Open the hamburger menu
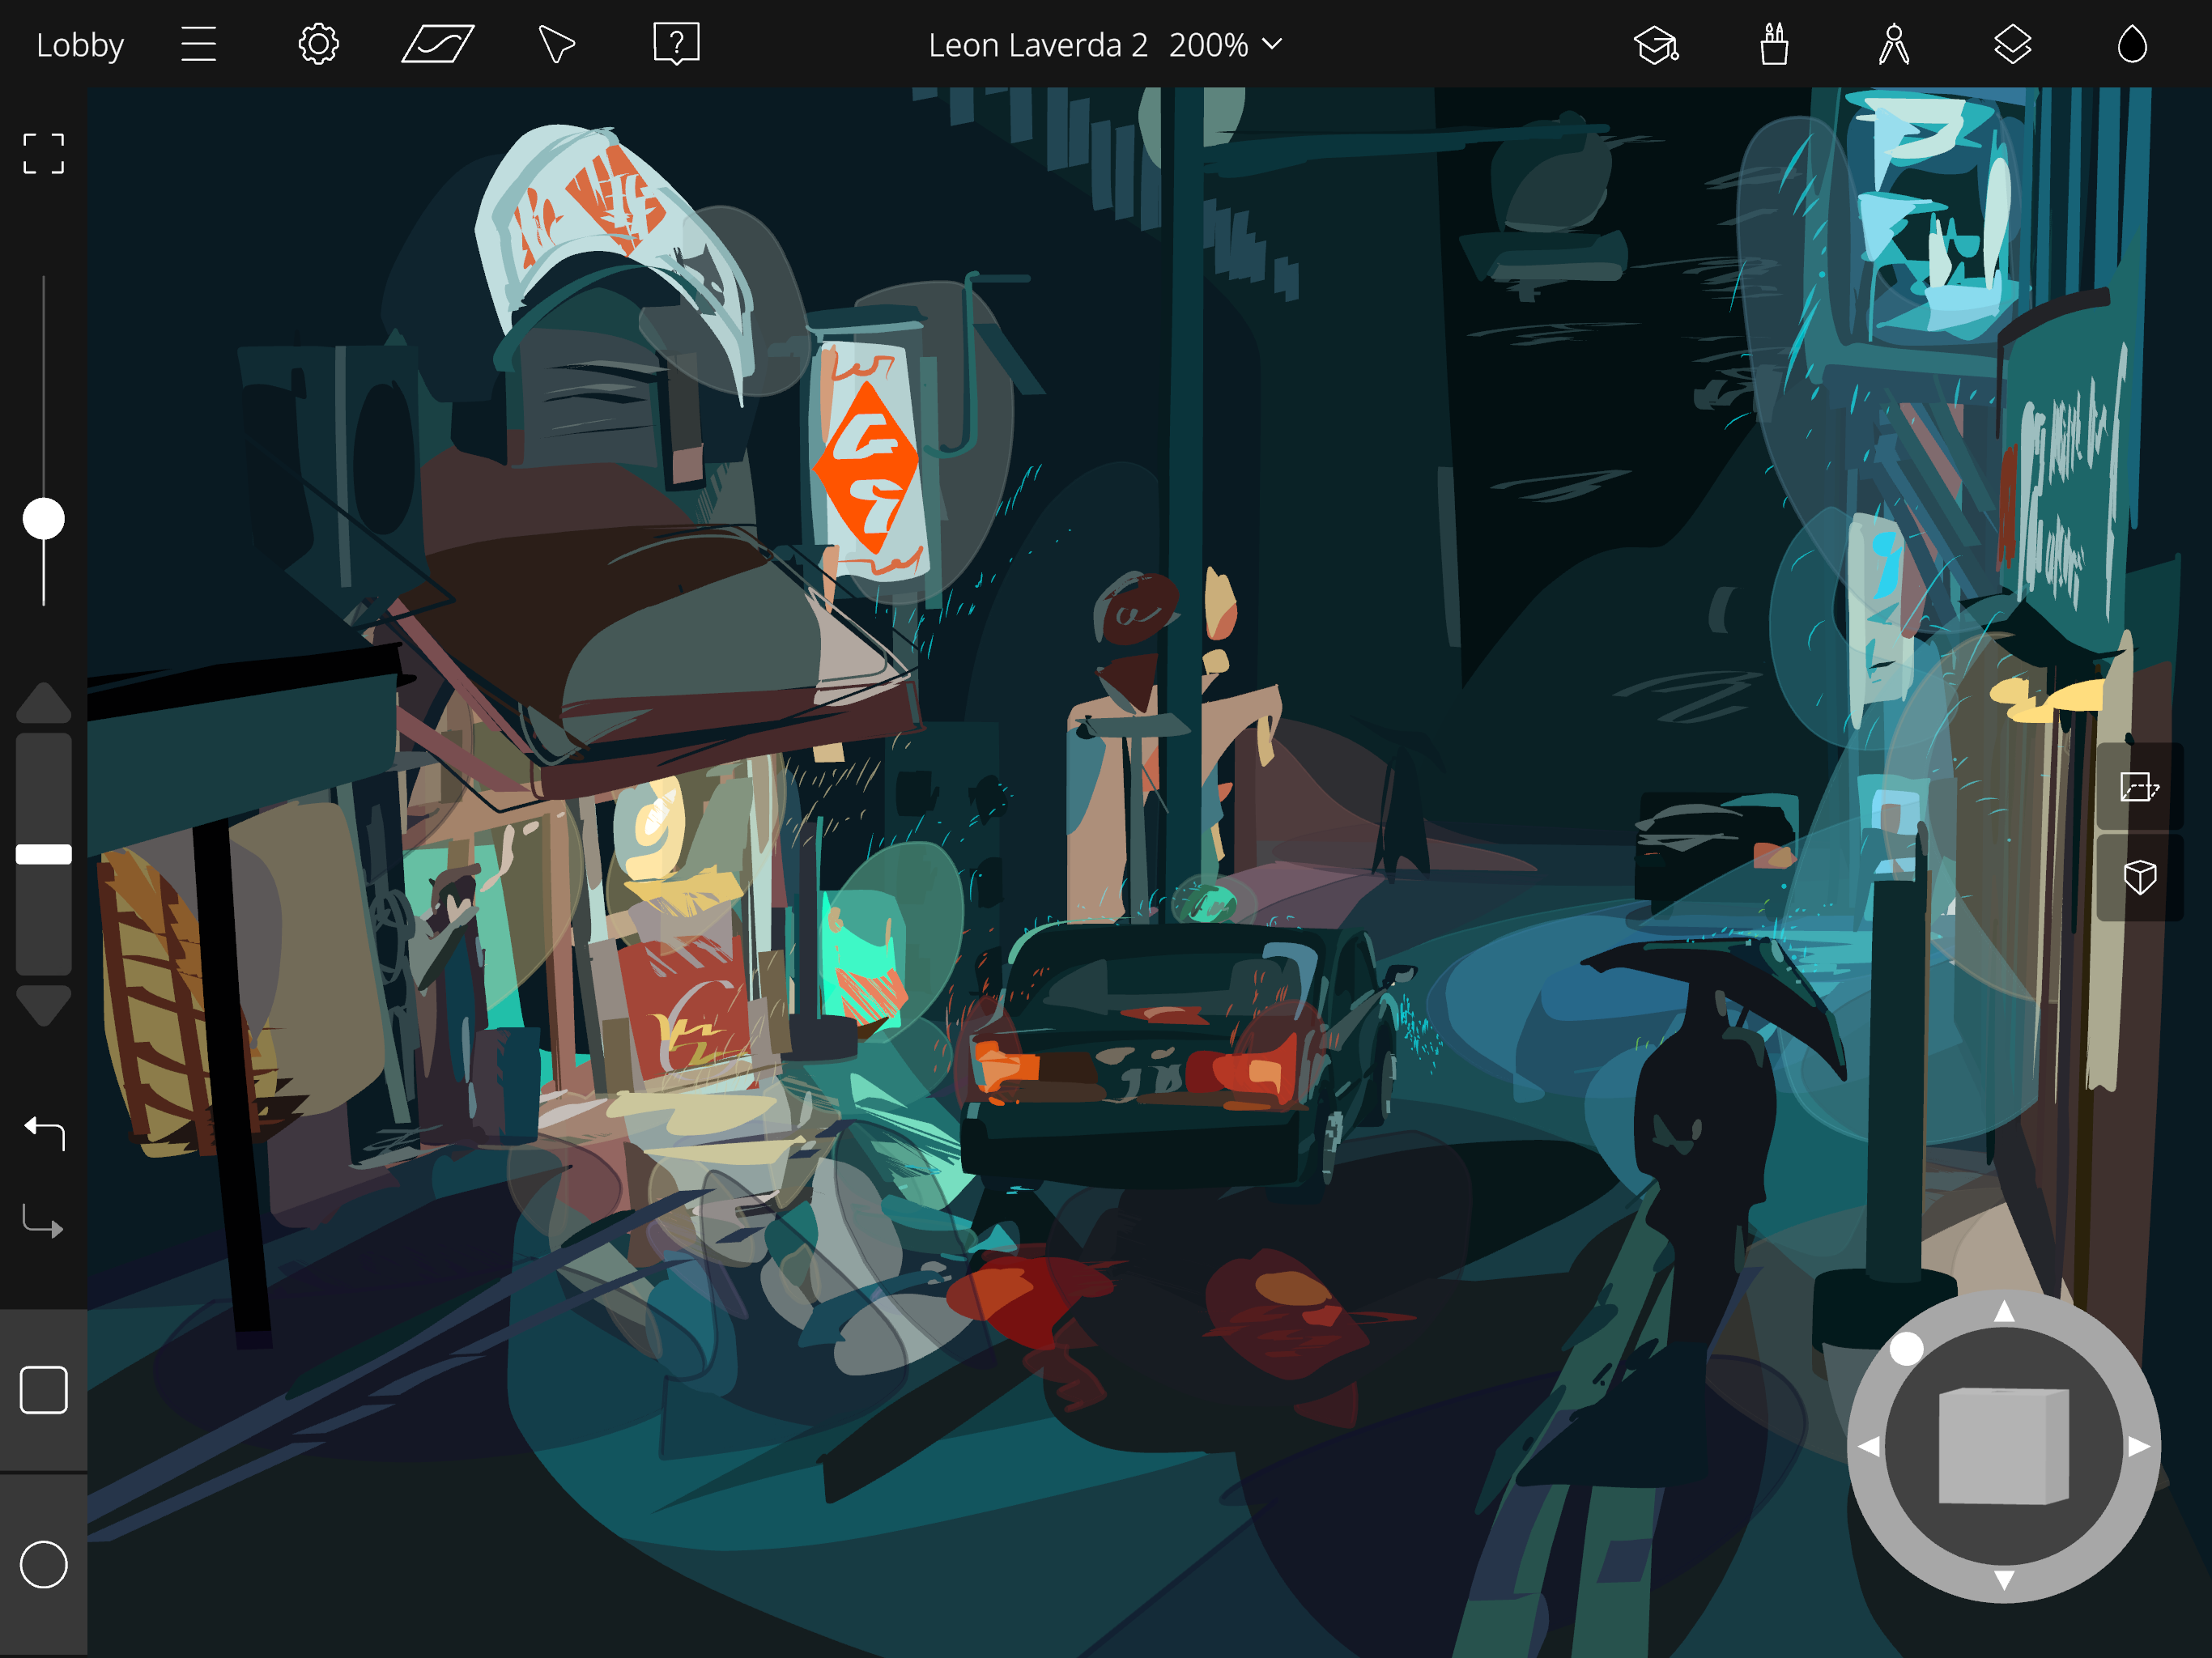Screen dimensions: 2212x1658 (x=198, y=45)
